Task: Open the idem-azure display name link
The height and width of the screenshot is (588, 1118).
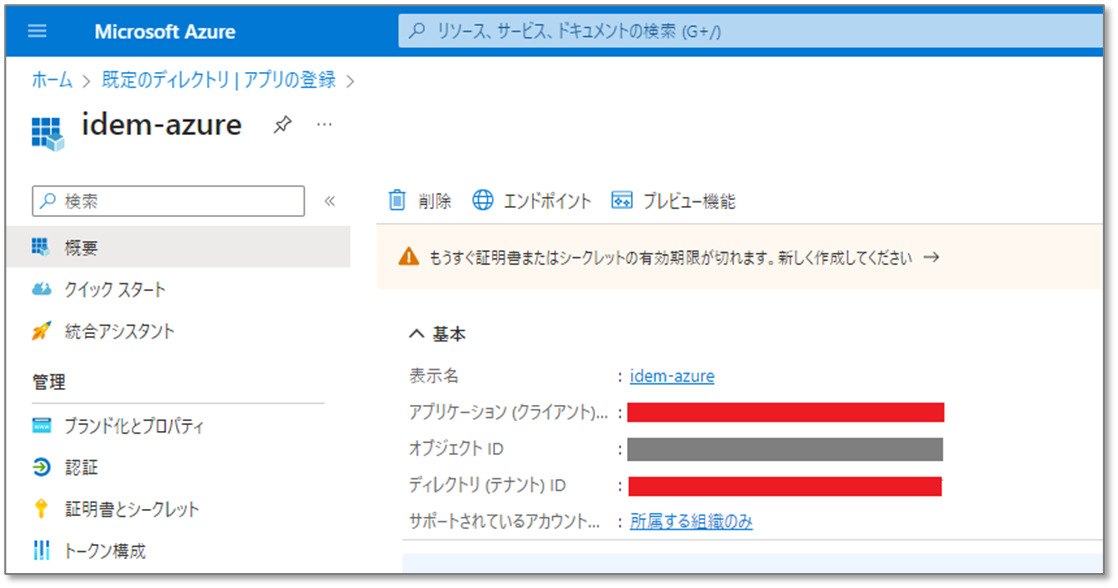Action: point(672,376)
